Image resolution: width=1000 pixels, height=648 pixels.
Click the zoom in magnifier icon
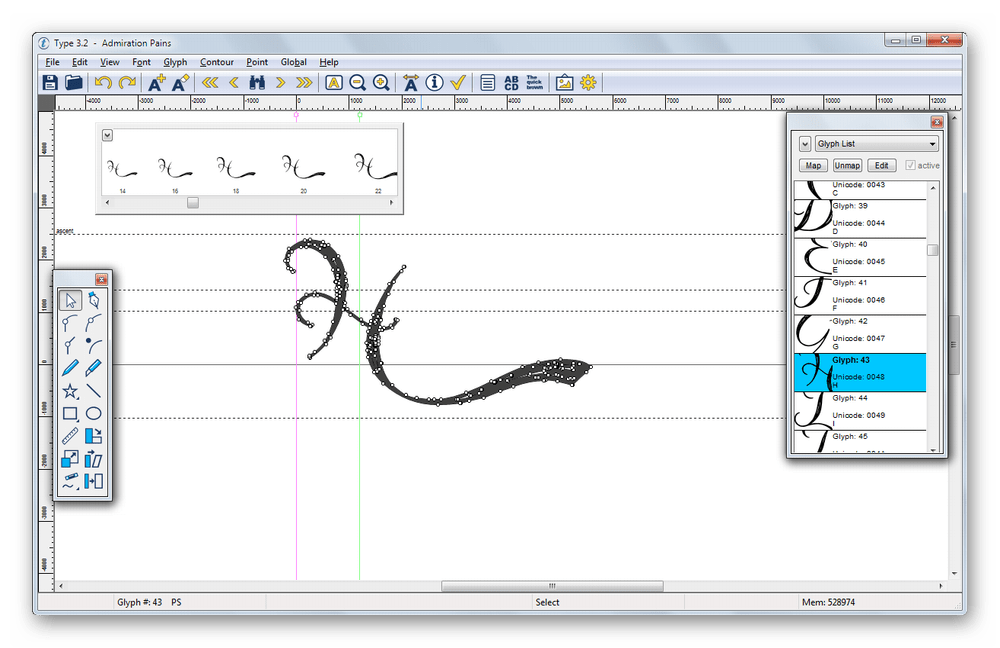coord(381,82)
